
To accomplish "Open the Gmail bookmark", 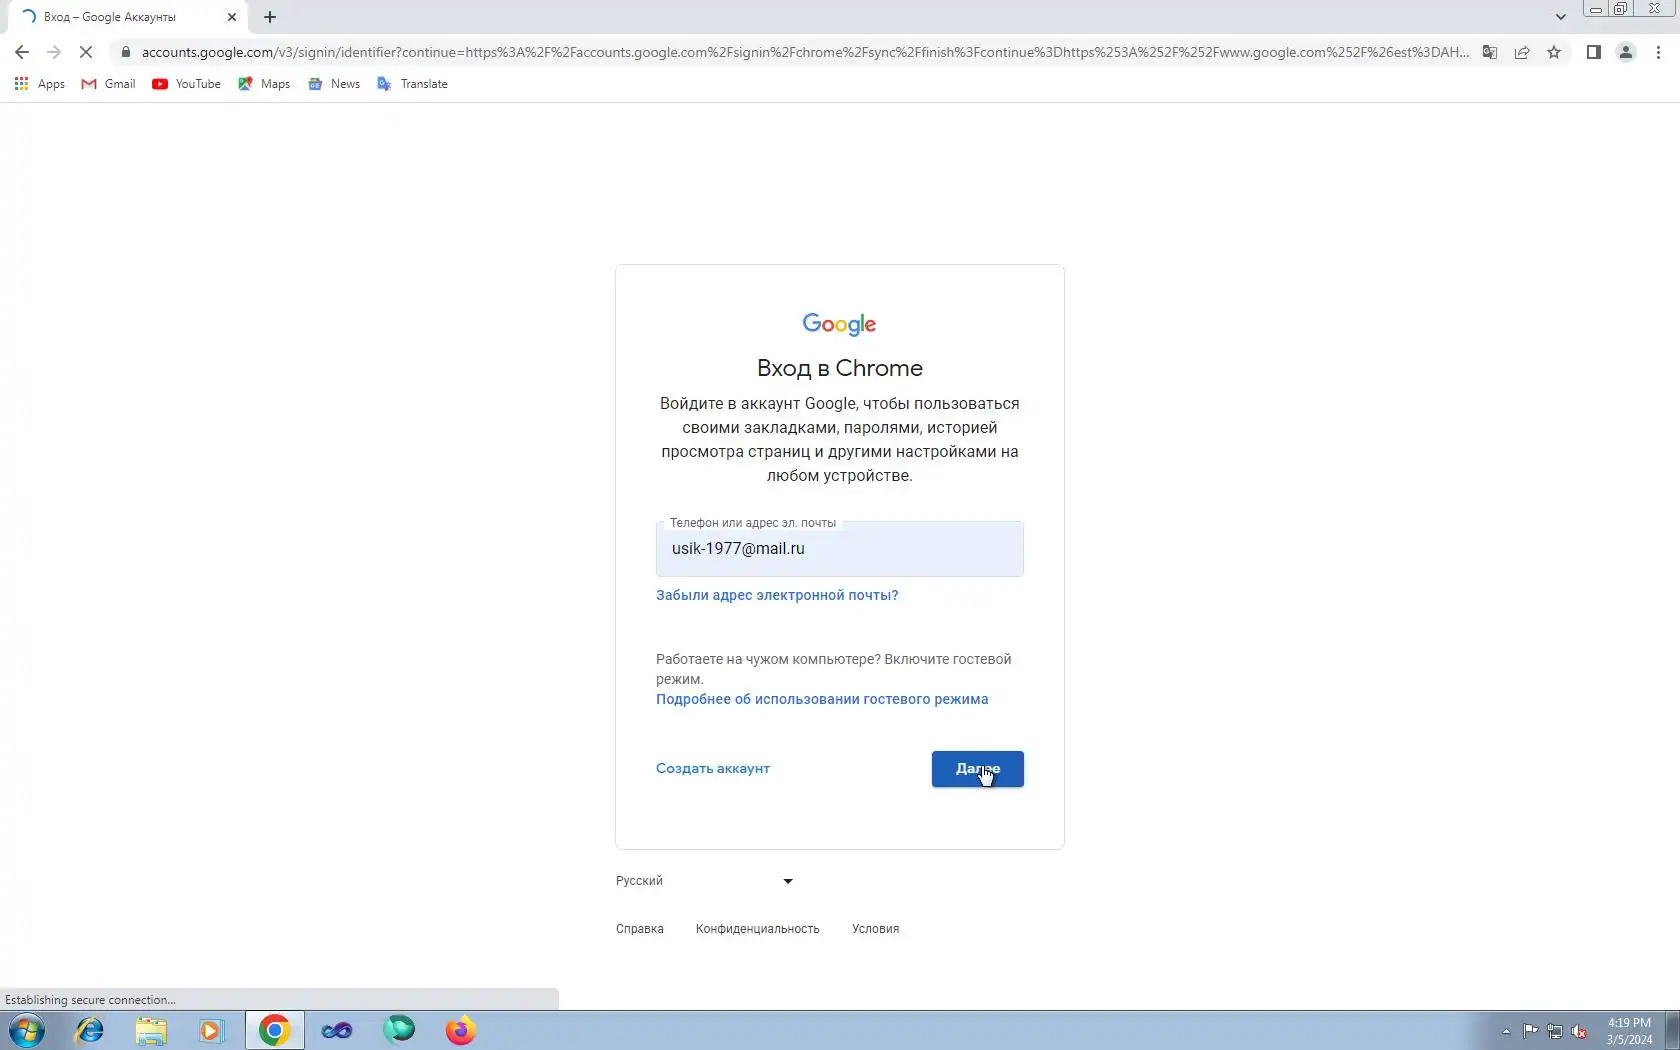I will tap(108, 84).
